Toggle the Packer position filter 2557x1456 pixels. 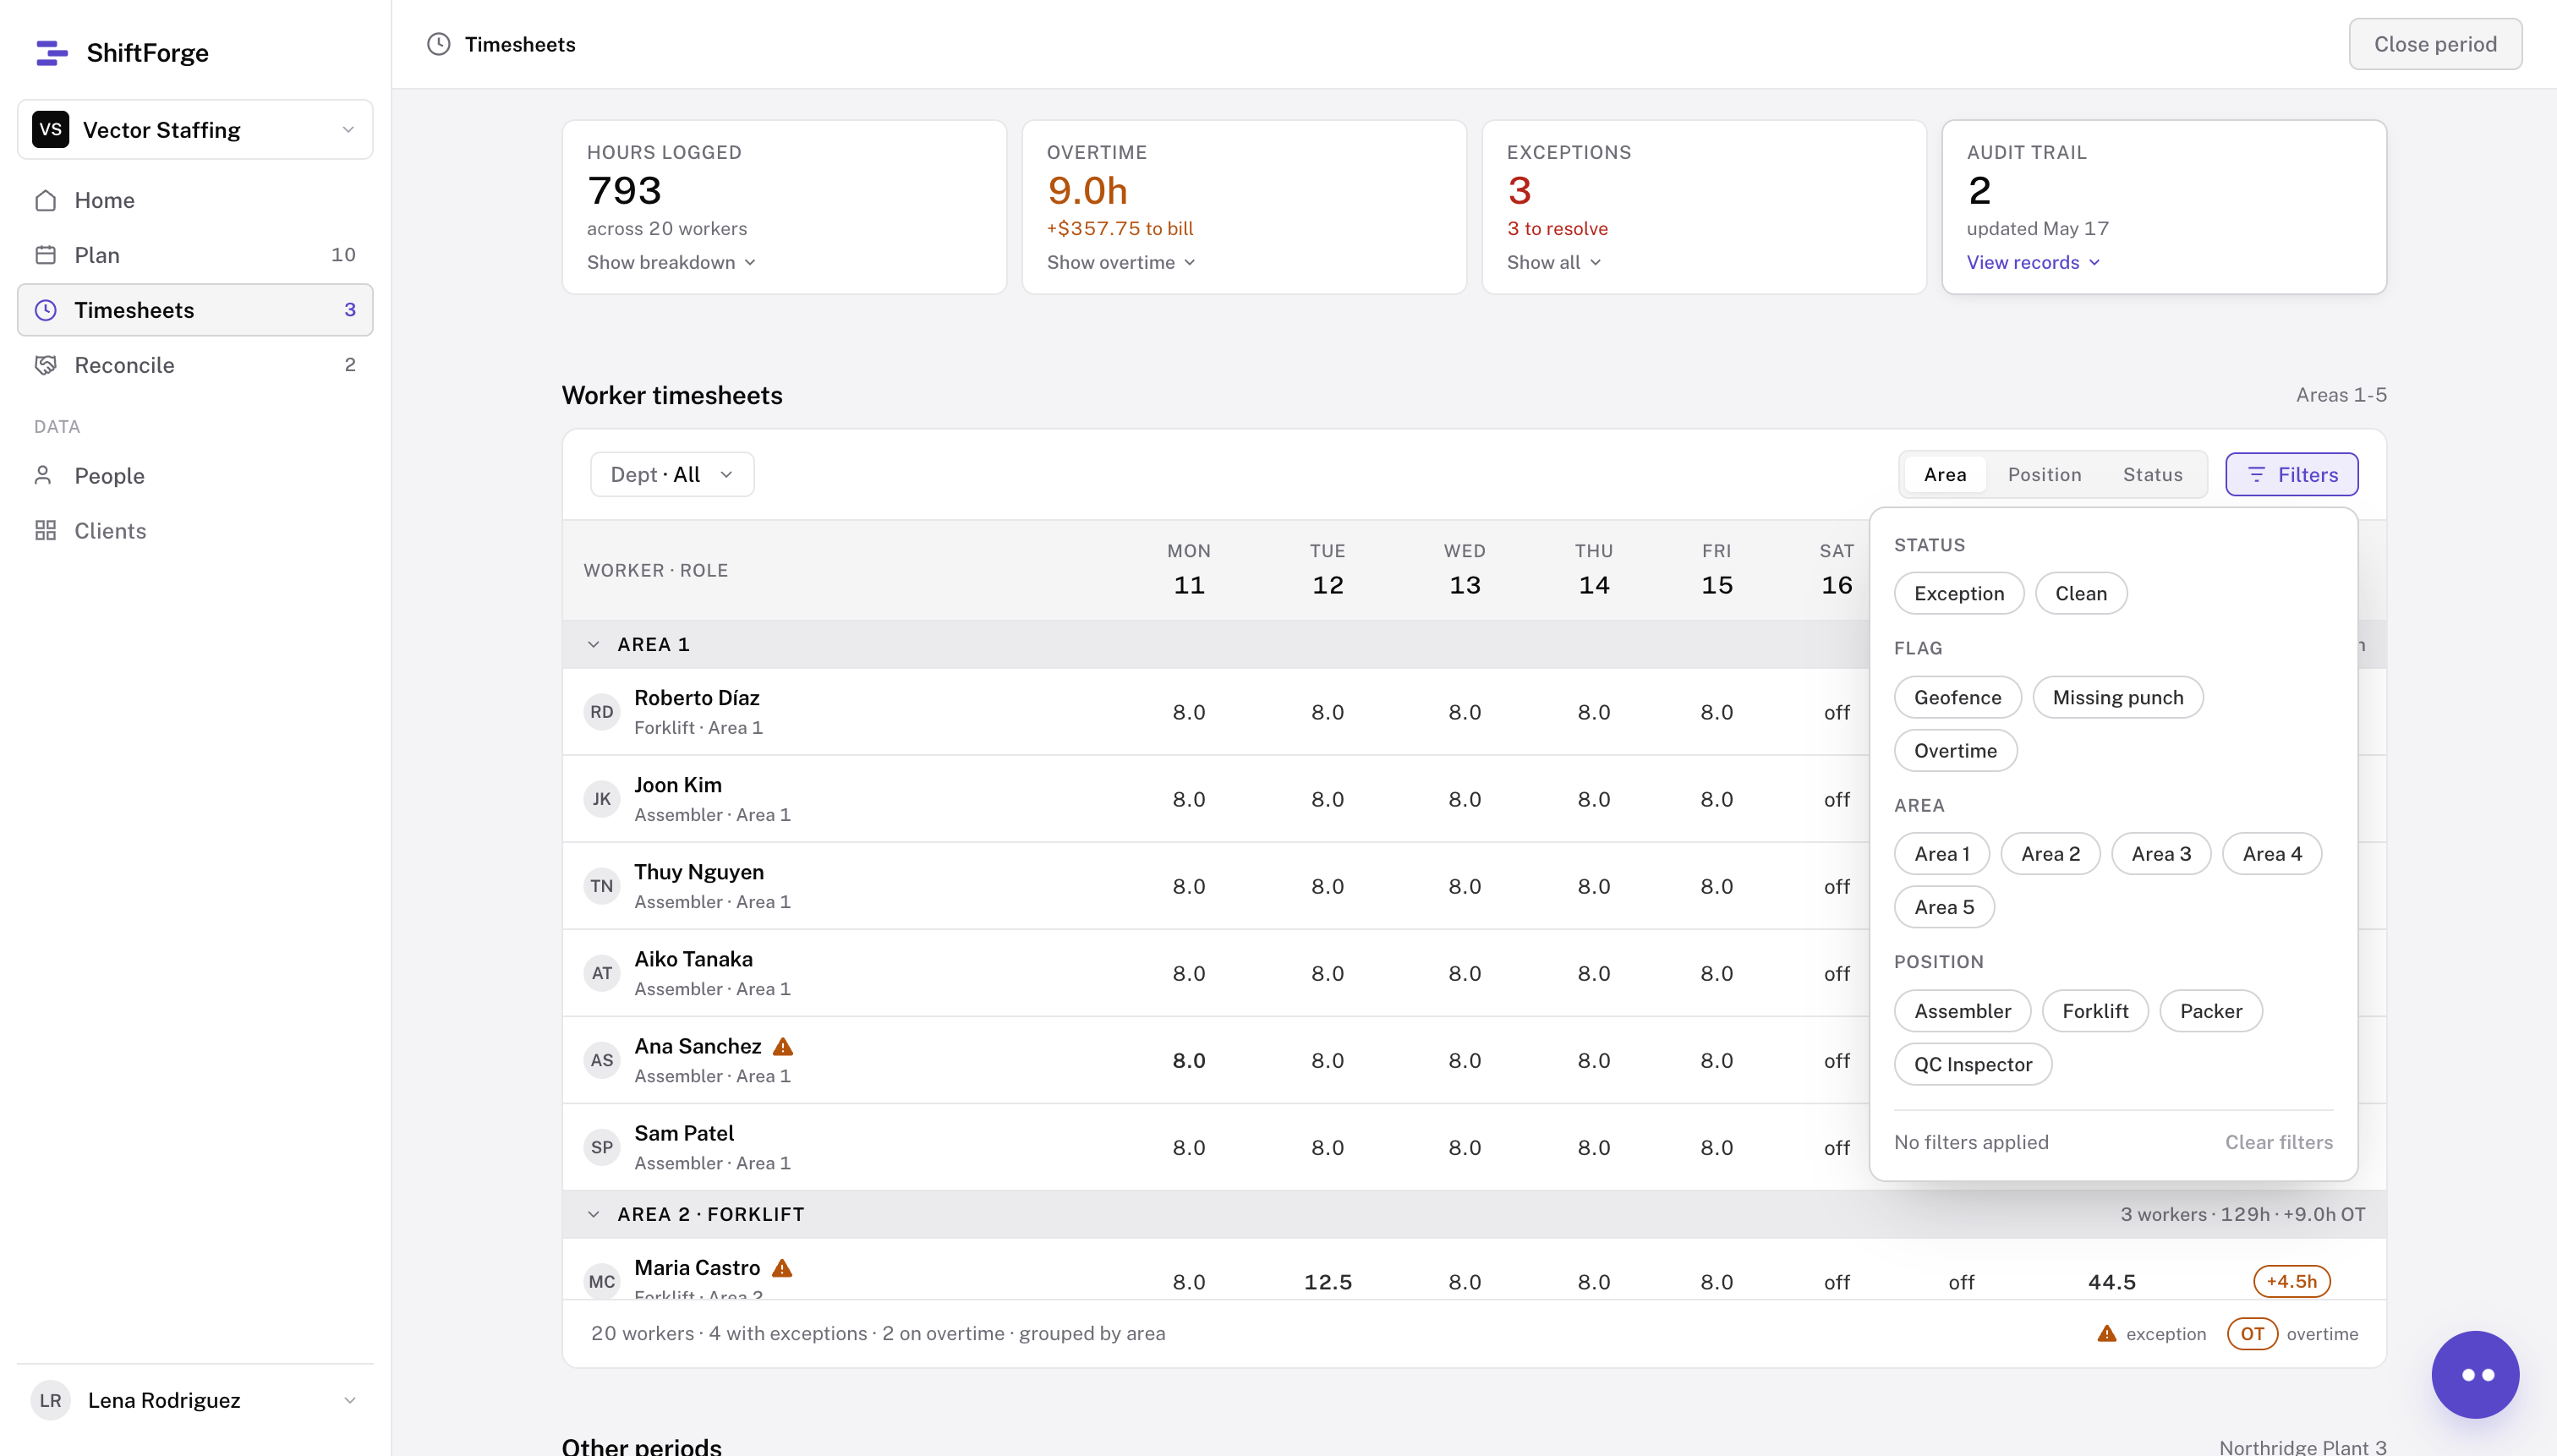tap(2210, 1010)
